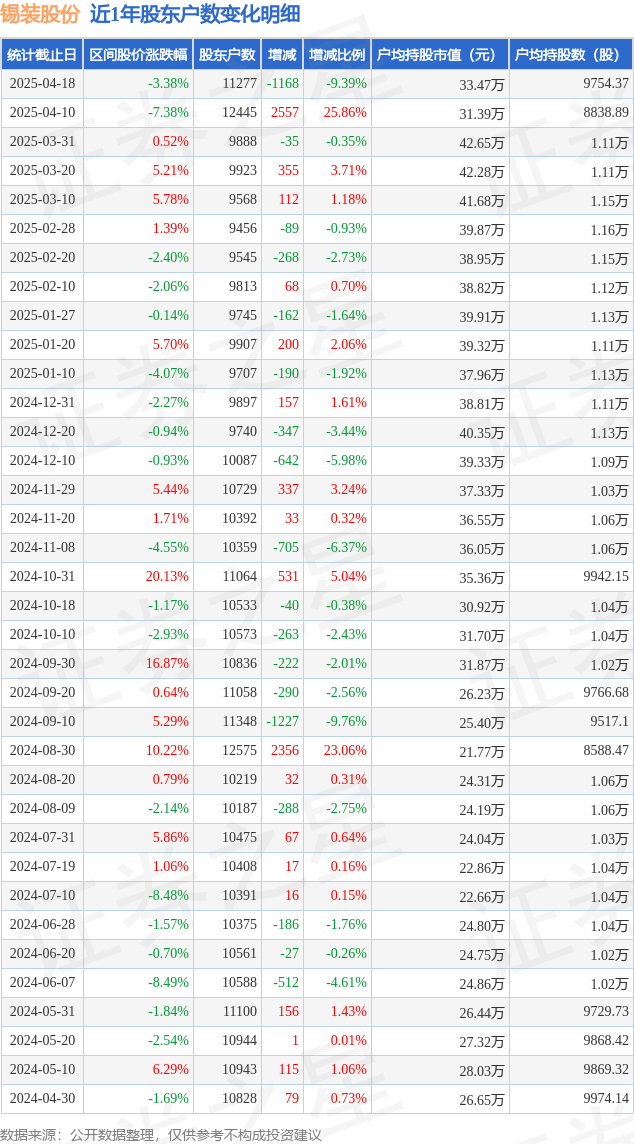Select the 16.87% price change cell
The height and width of the screenshot is (1144, 634).
tap(168, 664)
